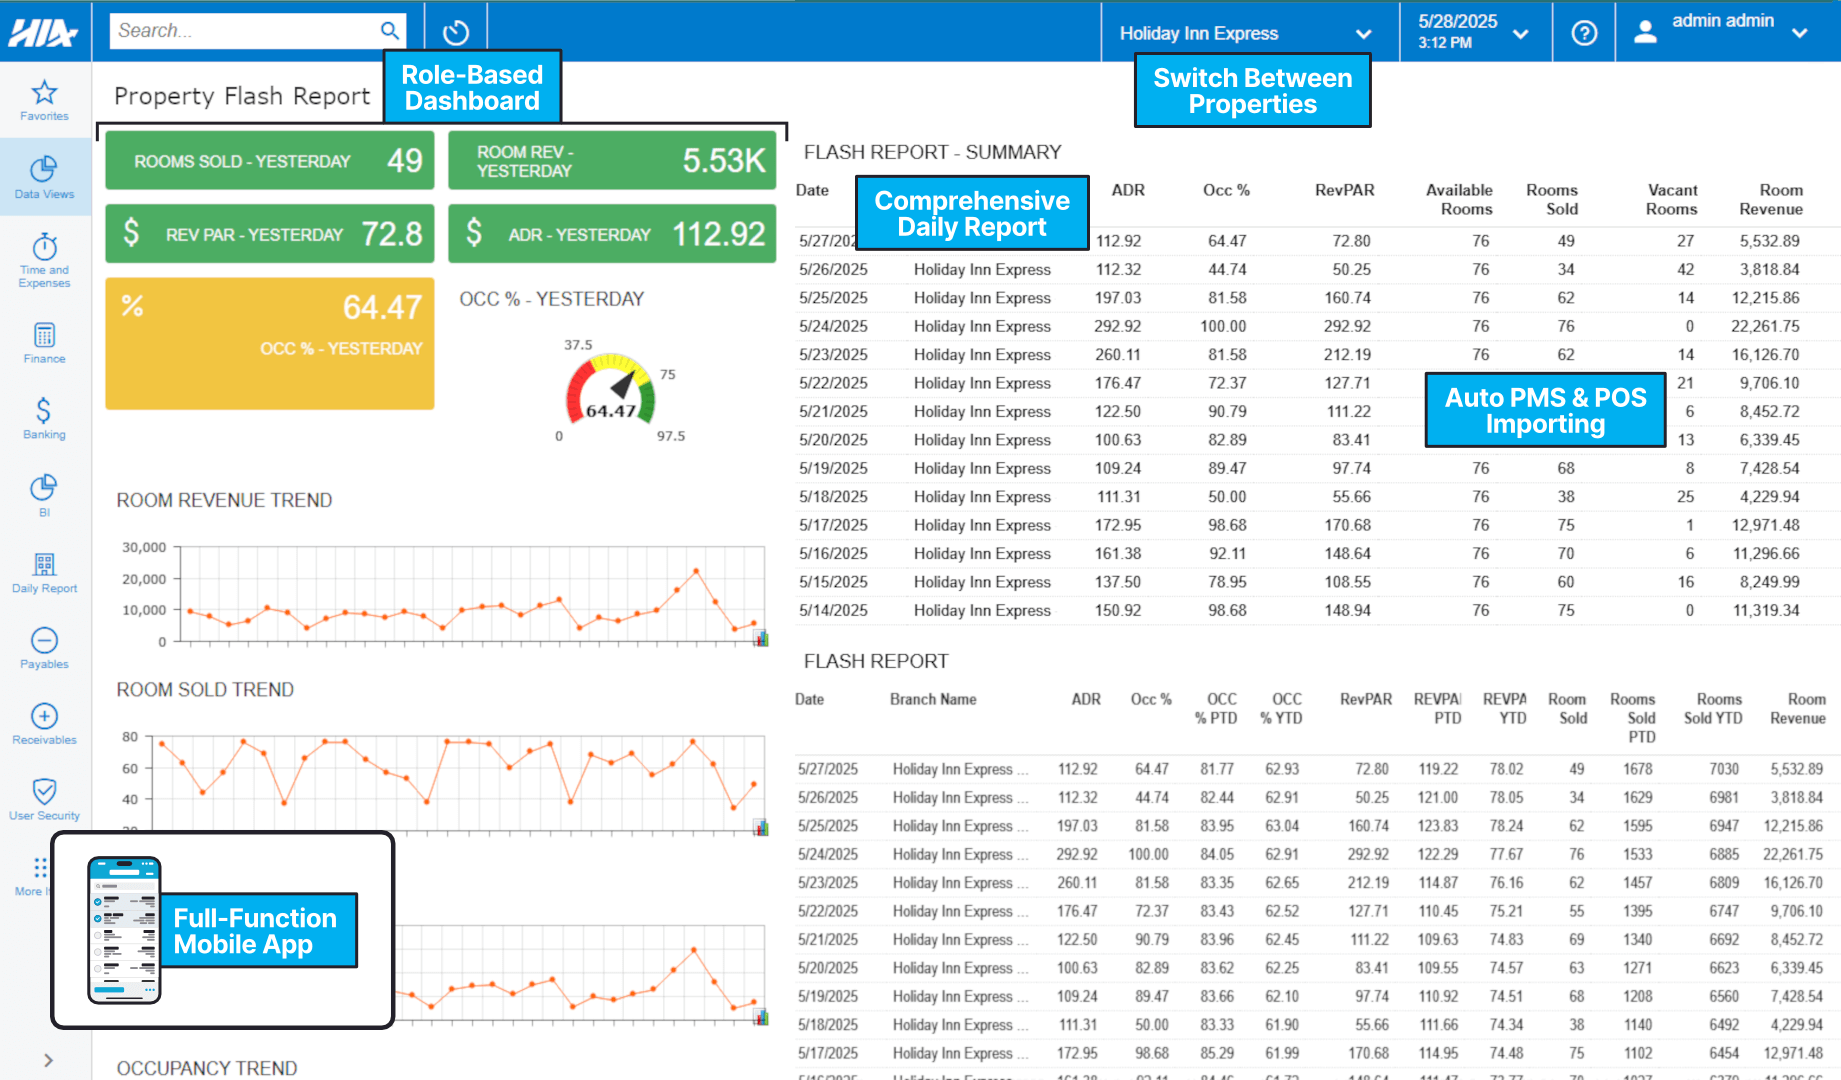Sort summary by Vacant Rooms header

coord(1672,199)
